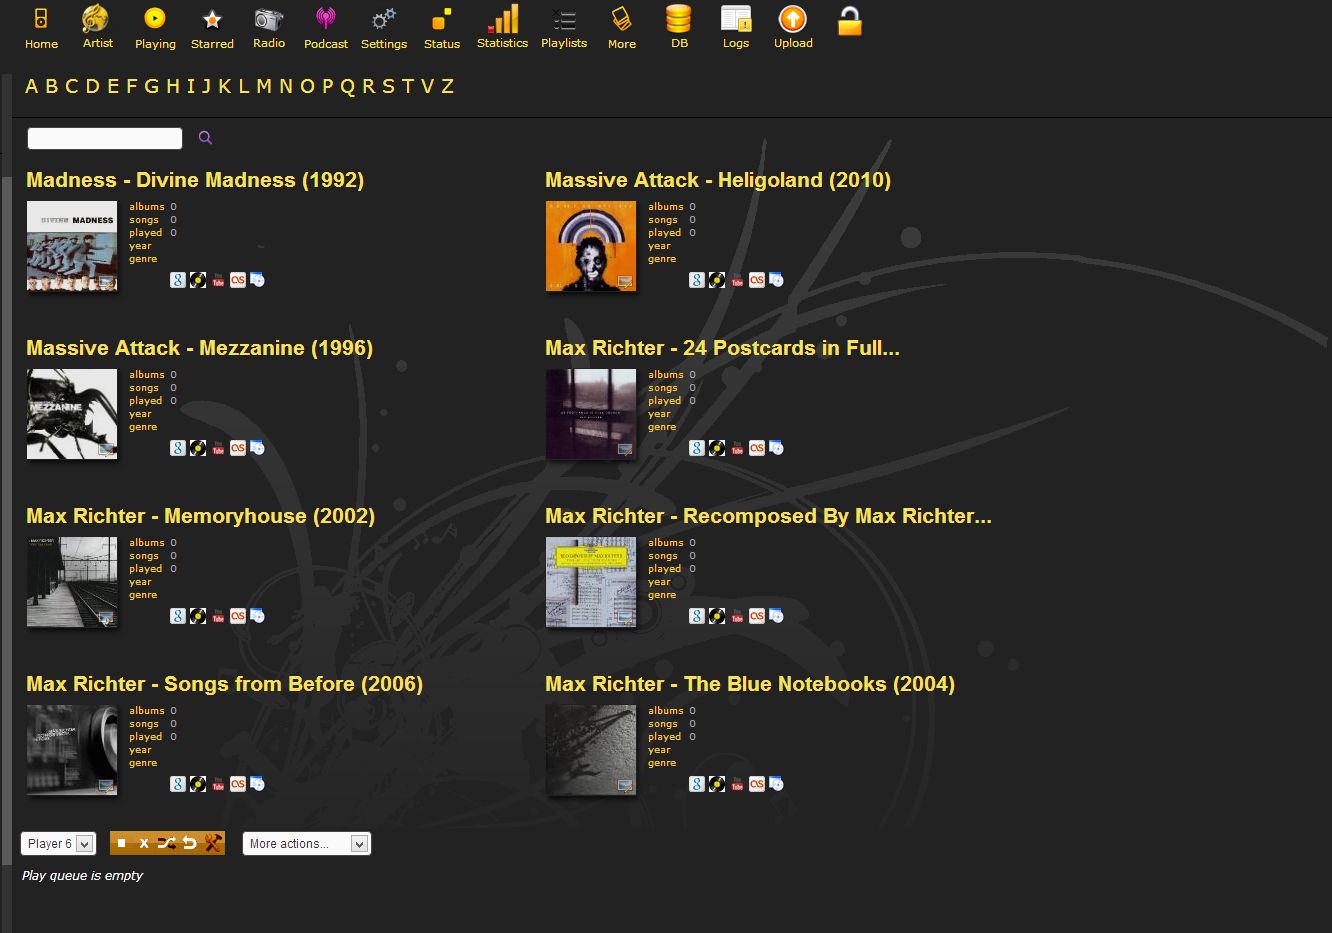Jump to letter S in index

(388, 86)
